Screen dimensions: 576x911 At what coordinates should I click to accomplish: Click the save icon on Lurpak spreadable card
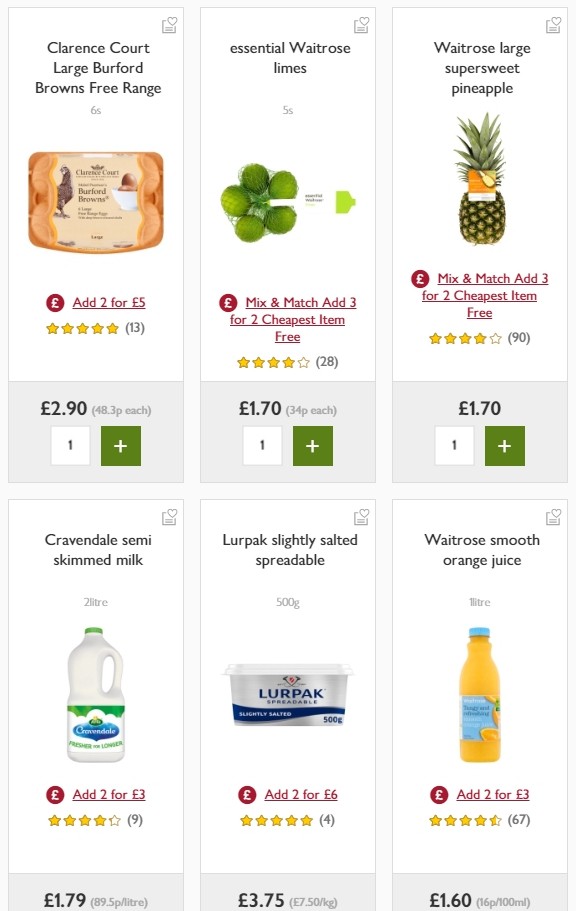pos(361,517)
